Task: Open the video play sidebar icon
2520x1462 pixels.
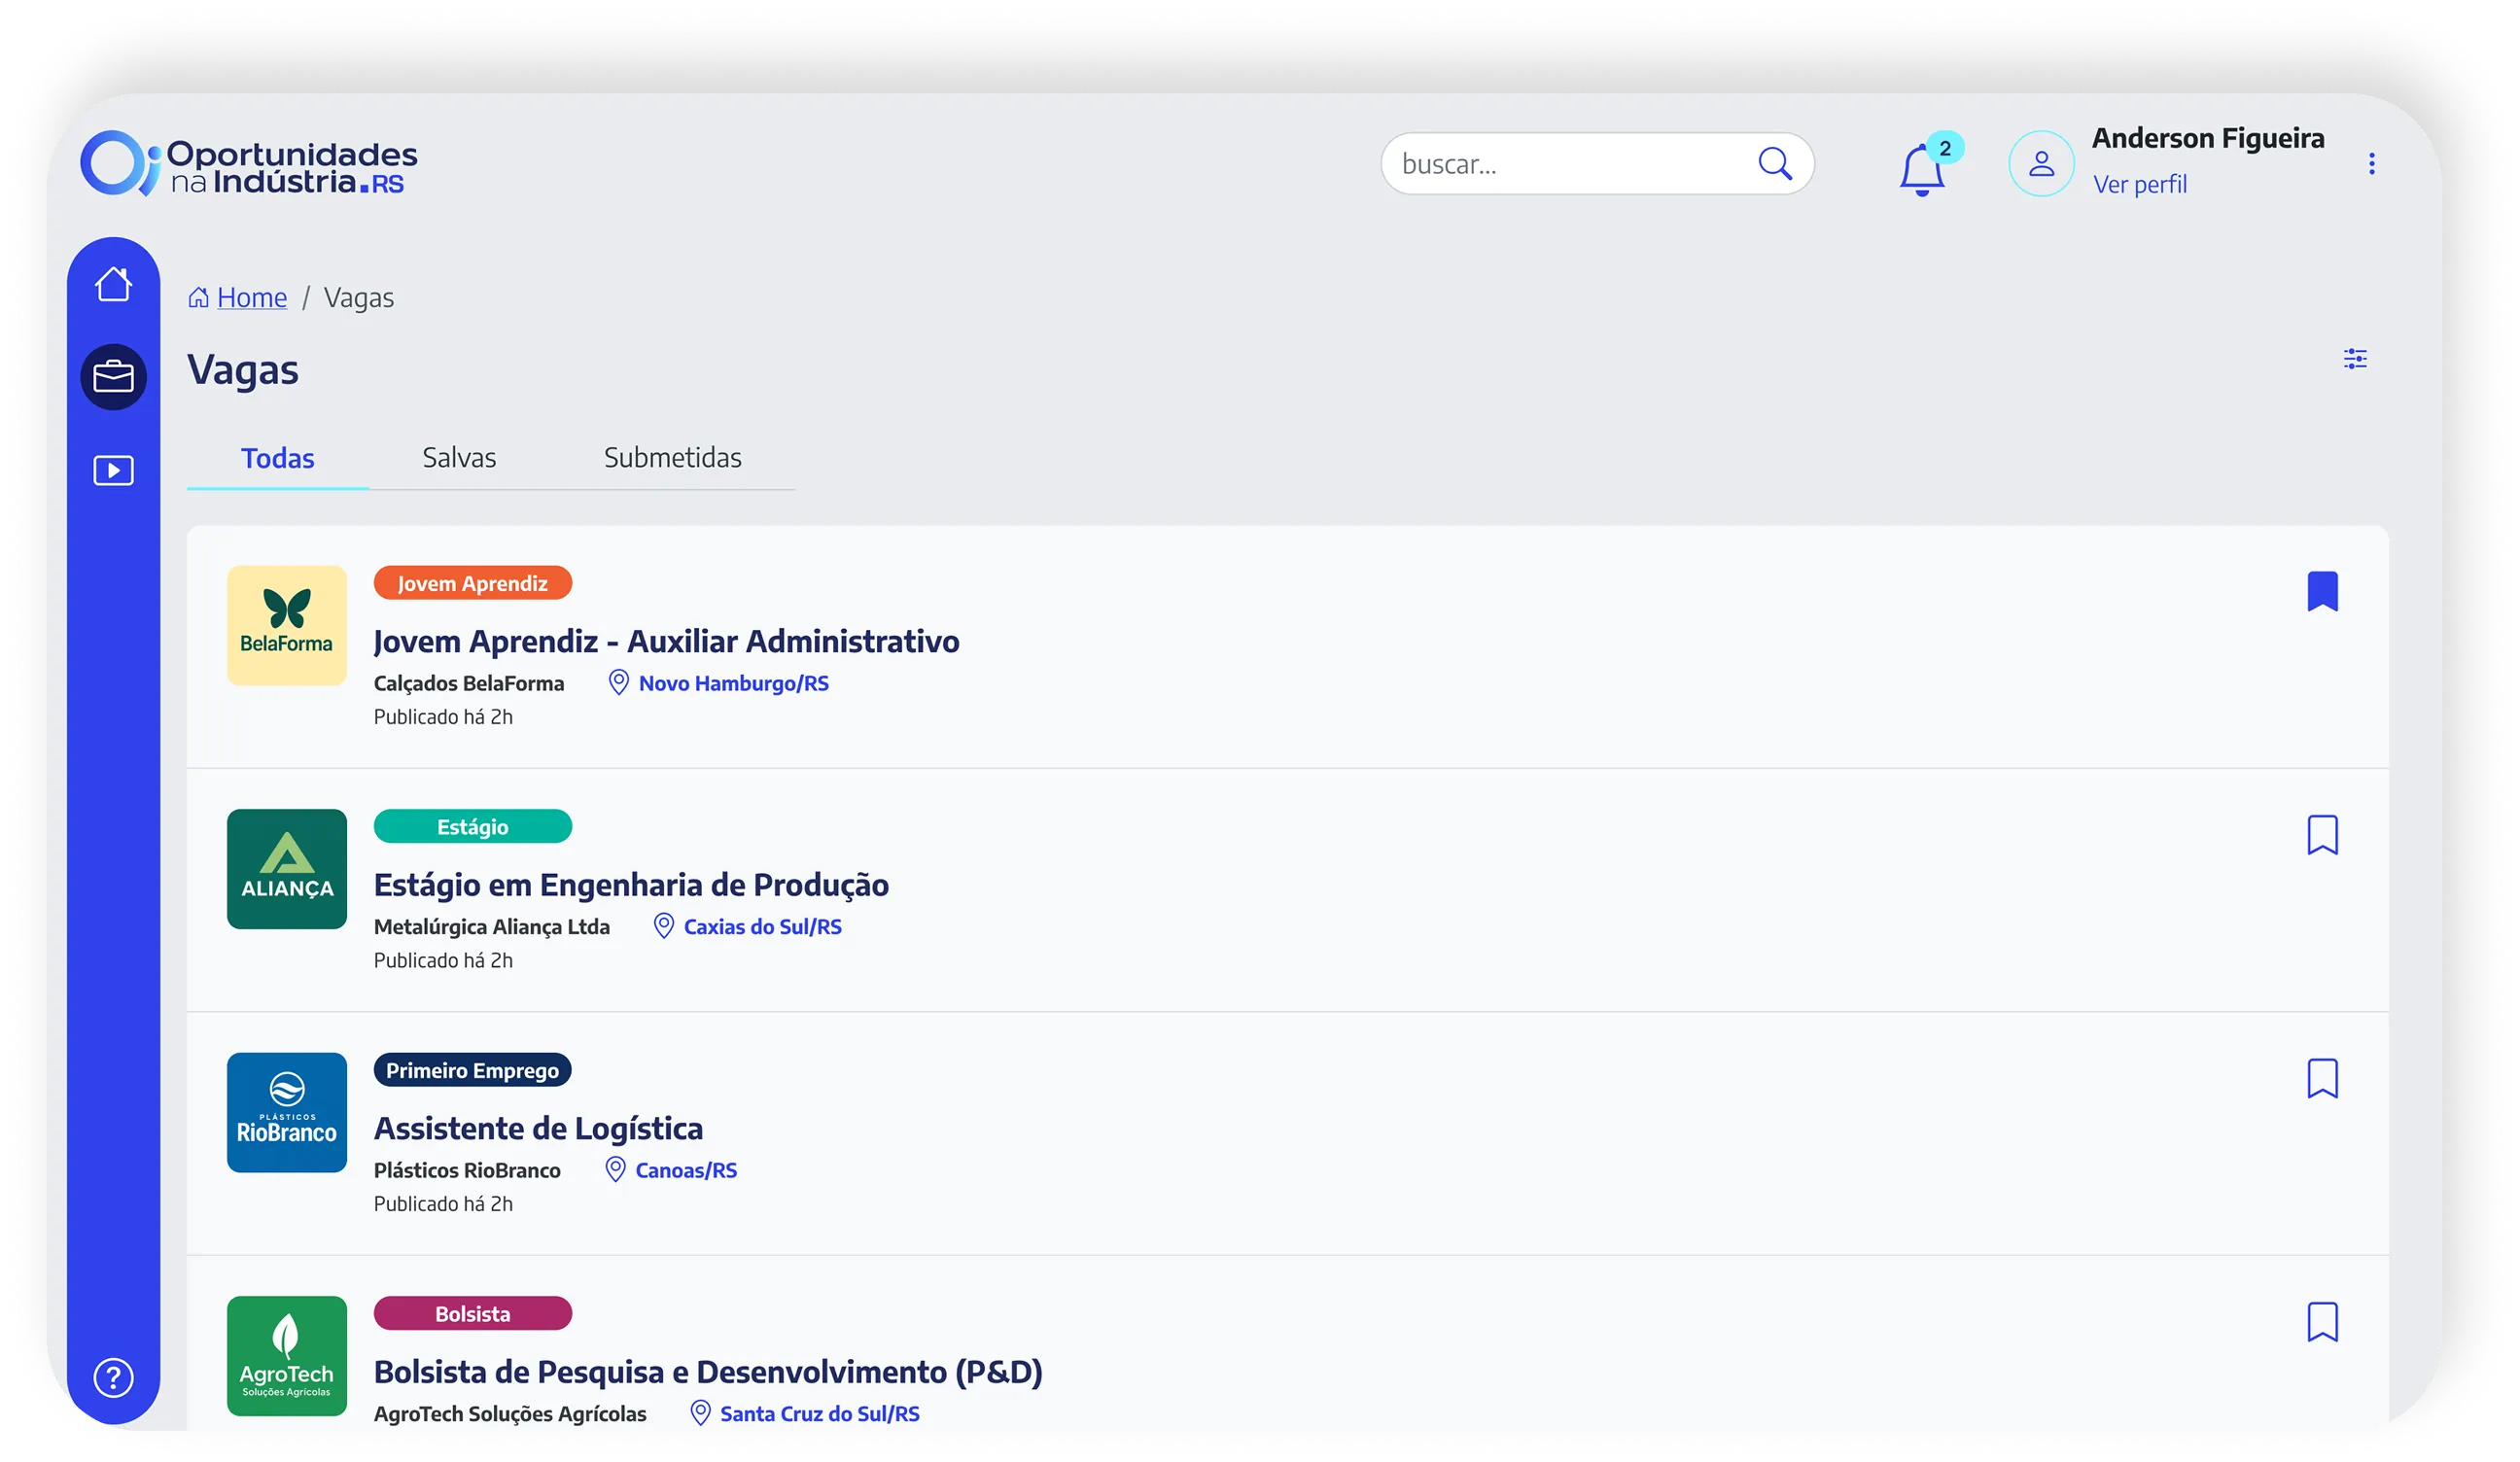Action: pos(113,470)
